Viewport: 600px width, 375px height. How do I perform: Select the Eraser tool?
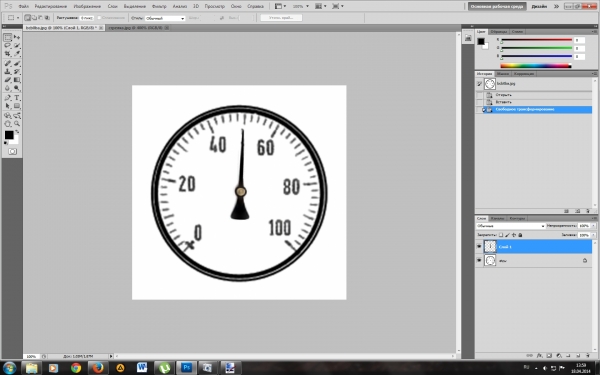8,80
